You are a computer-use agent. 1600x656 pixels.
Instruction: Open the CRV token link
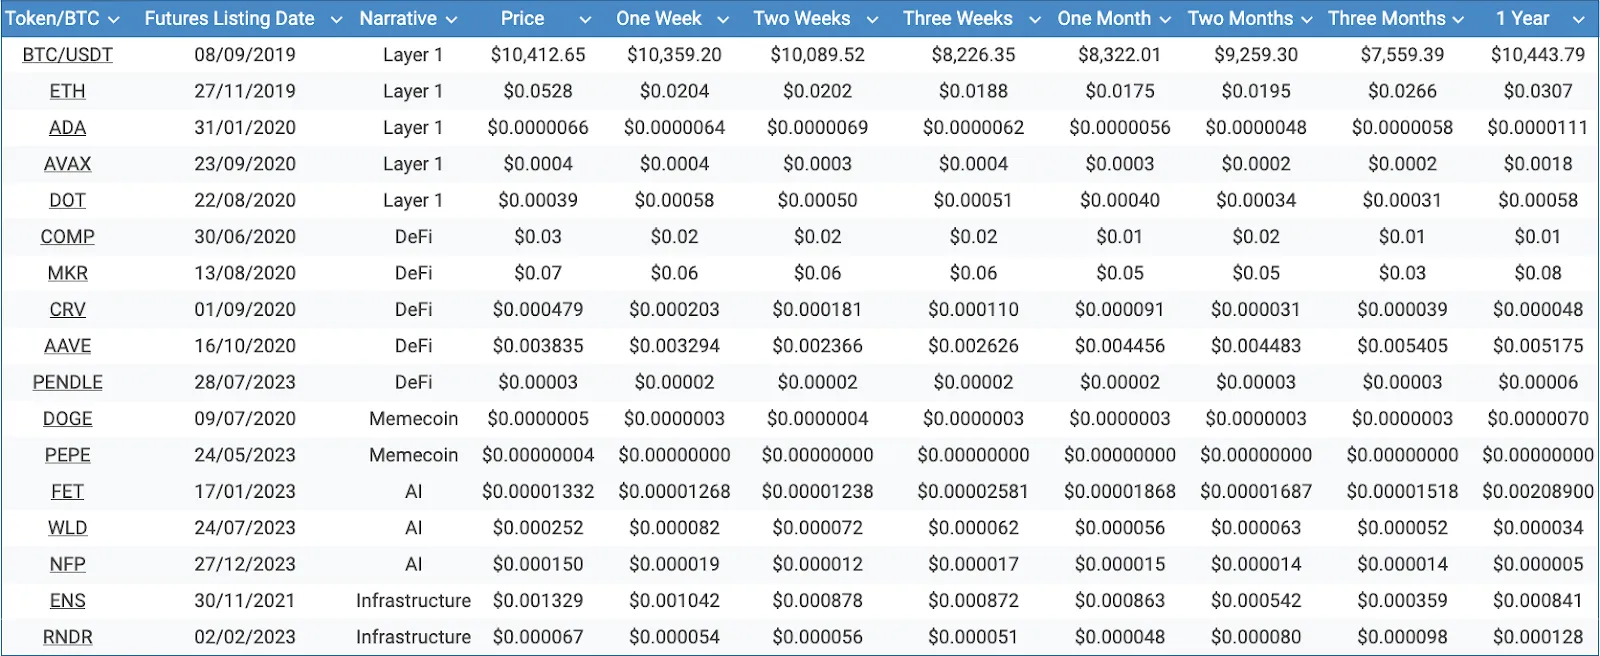[67, 310]
